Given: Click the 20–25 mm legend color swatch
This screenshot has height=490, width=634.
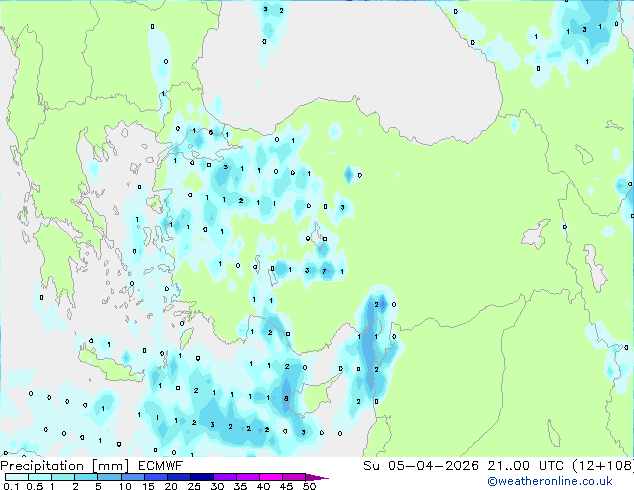Looking at the screenshot, I should [178, 477].
